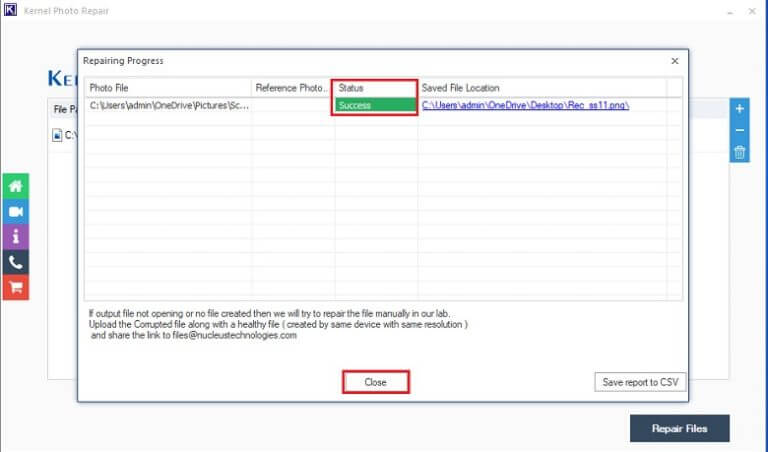Viewport: 768px width, 452px height.
Task: Click the purple info icon
Action: [16, 237]
